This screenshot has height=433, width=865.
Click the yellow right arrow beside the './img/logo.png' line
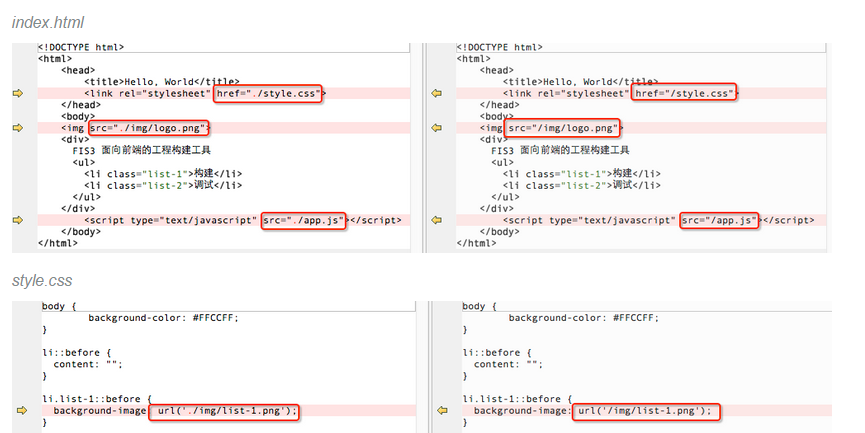(x=18, y=127)
